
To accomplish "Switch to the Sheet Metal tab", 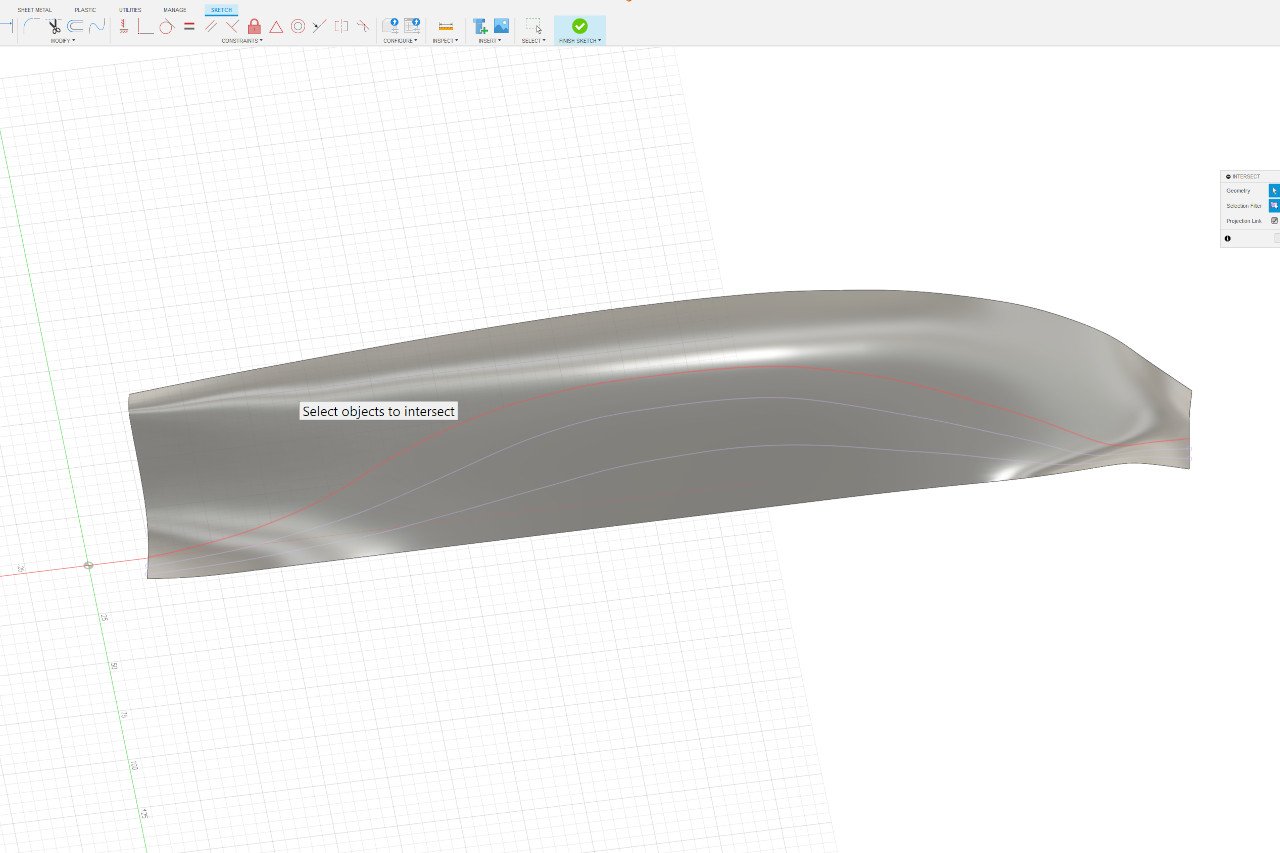I will [x=35, y=10].
